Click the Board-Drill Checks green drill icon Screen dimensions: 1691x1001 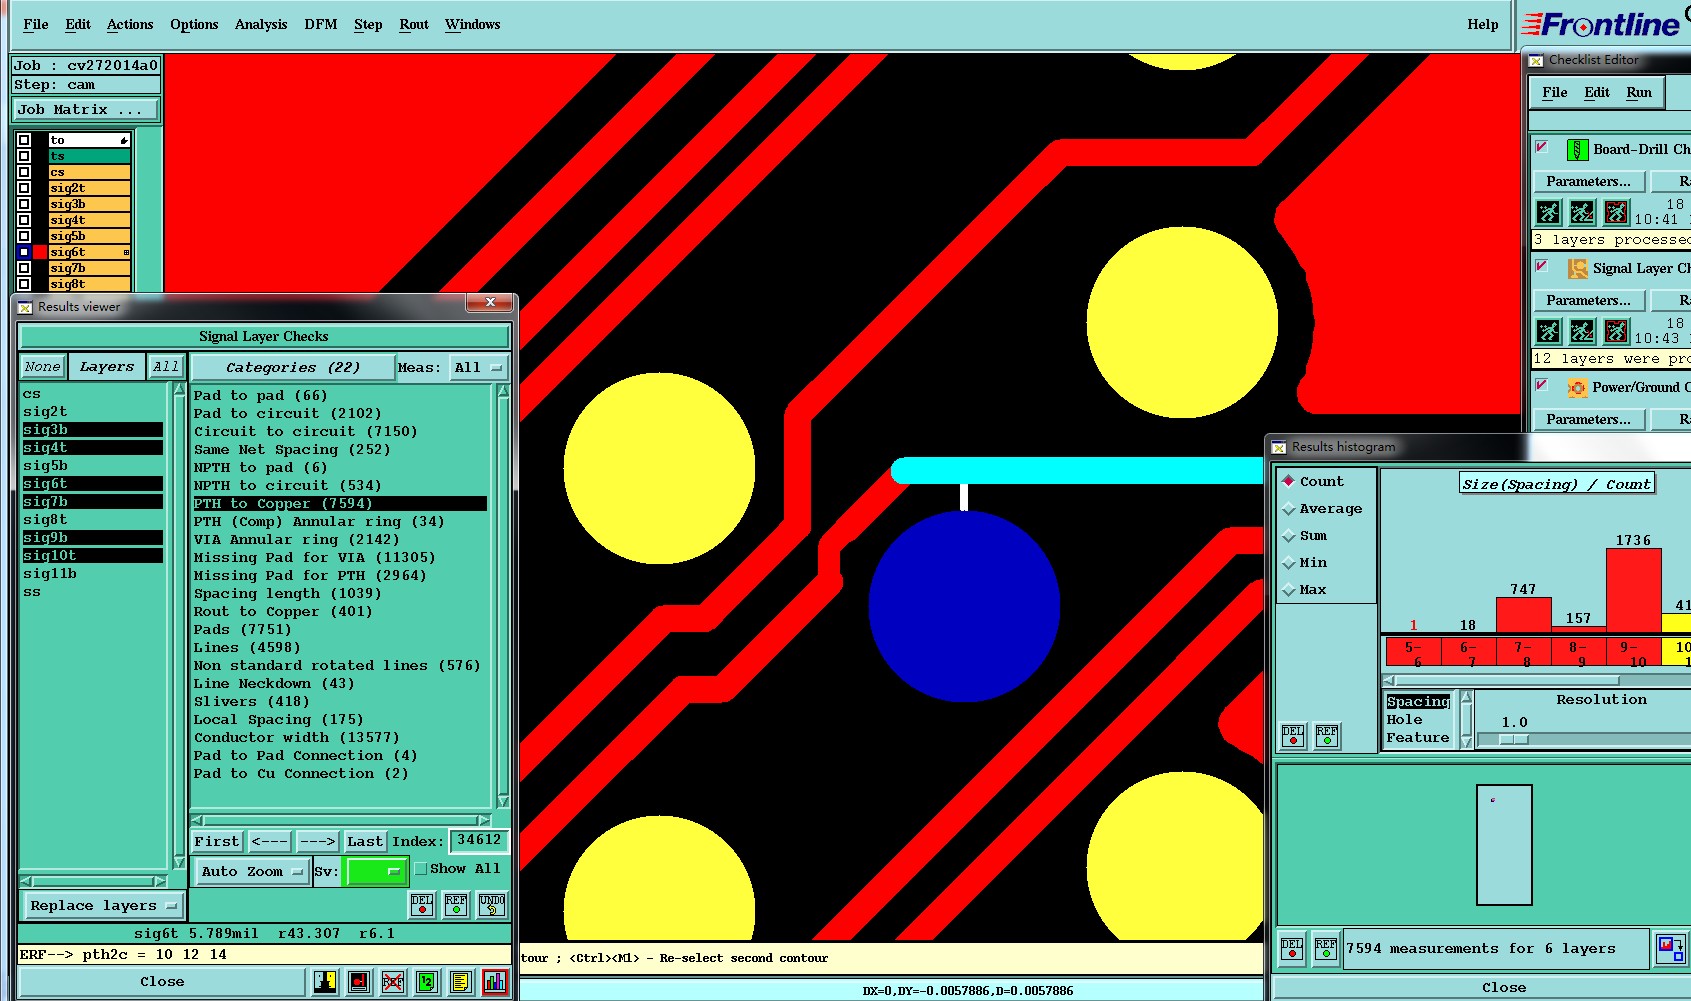1577,150
